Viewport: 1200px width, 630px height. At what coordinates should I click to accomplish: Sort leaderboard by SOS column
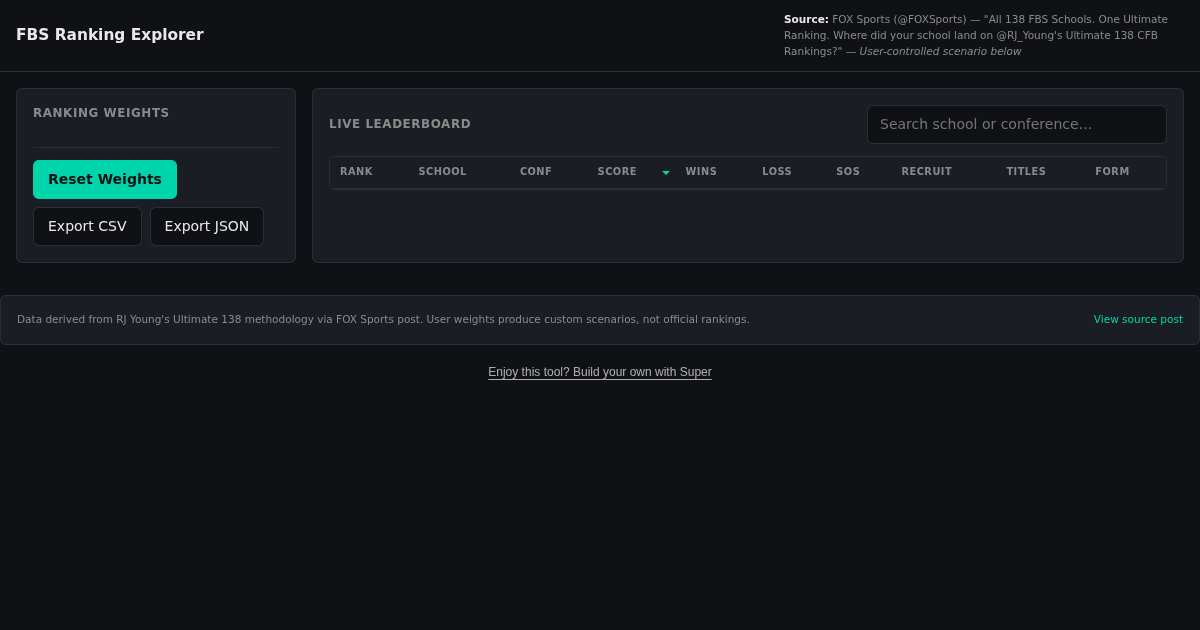(848, 172)
